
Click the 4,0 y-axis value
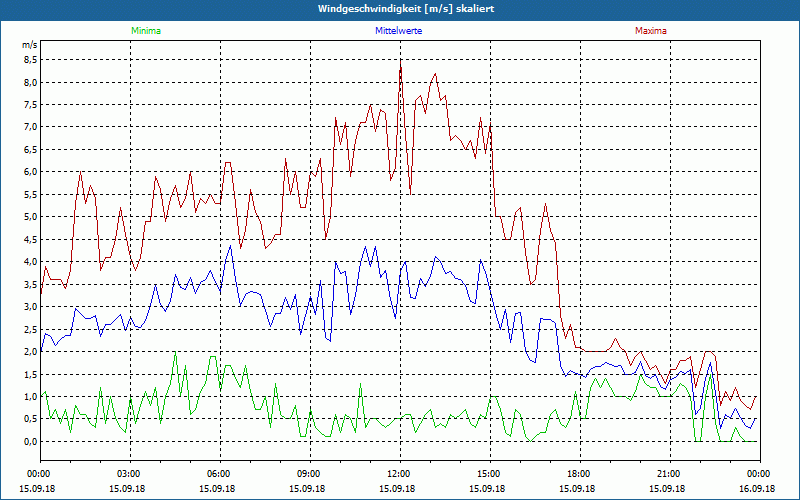coord(31,262)
